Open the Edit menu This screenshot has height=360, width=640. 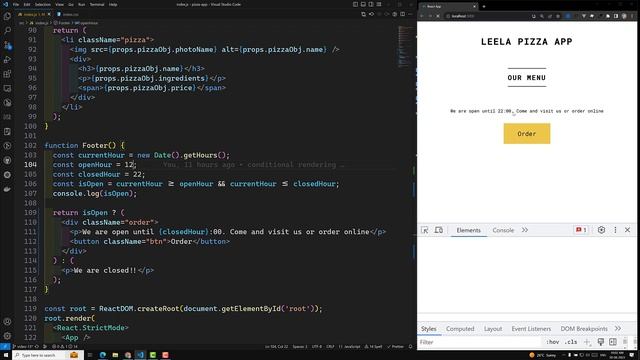(x=27, y=4)
